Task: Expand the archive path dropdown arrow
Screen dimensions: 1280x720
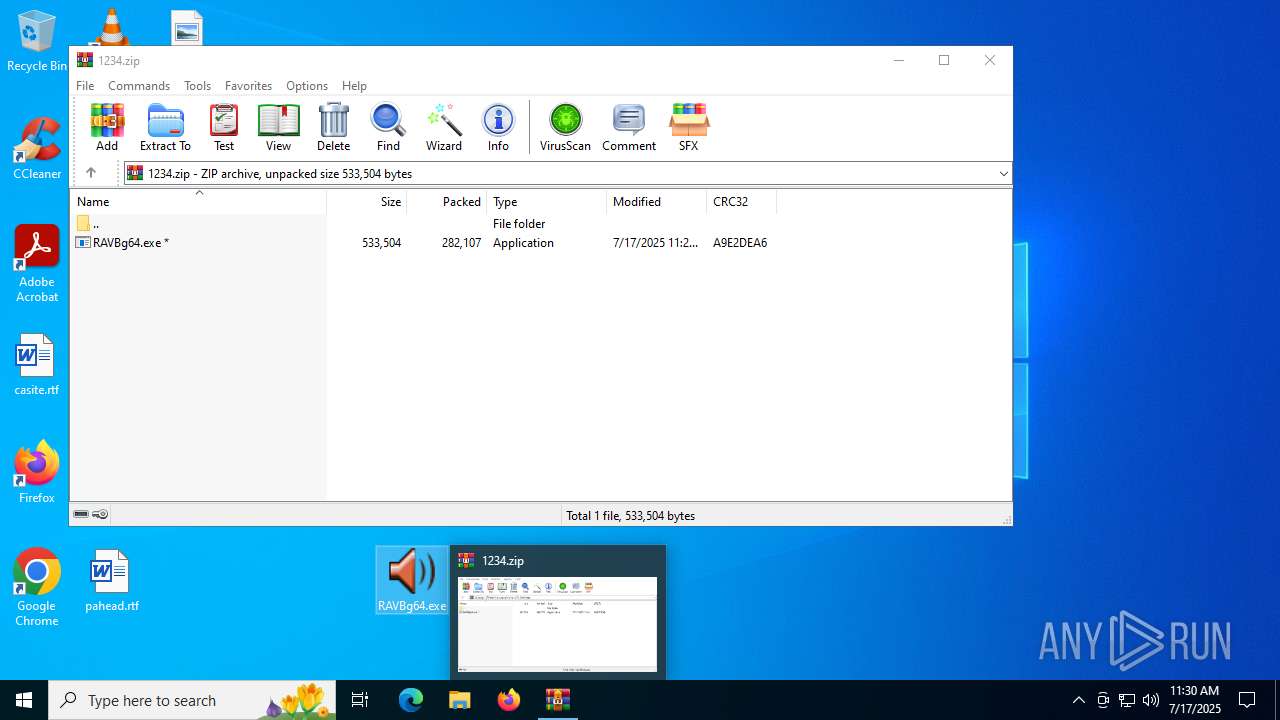Action: (1003, 174)
